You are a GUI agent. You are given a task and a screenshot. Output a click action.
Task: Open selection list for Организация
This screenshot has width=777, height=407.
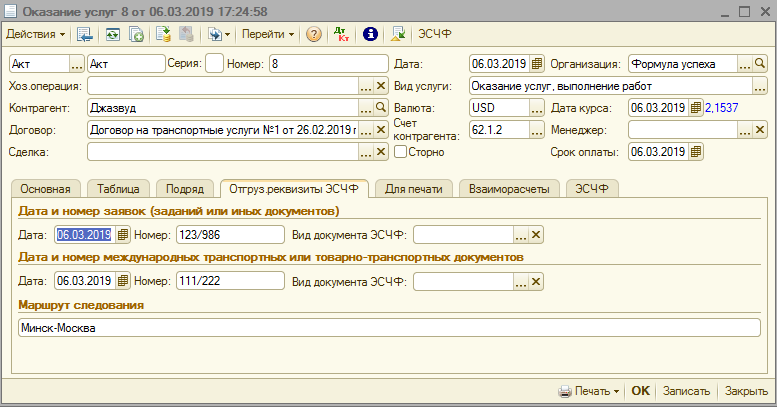click(745, 64)
